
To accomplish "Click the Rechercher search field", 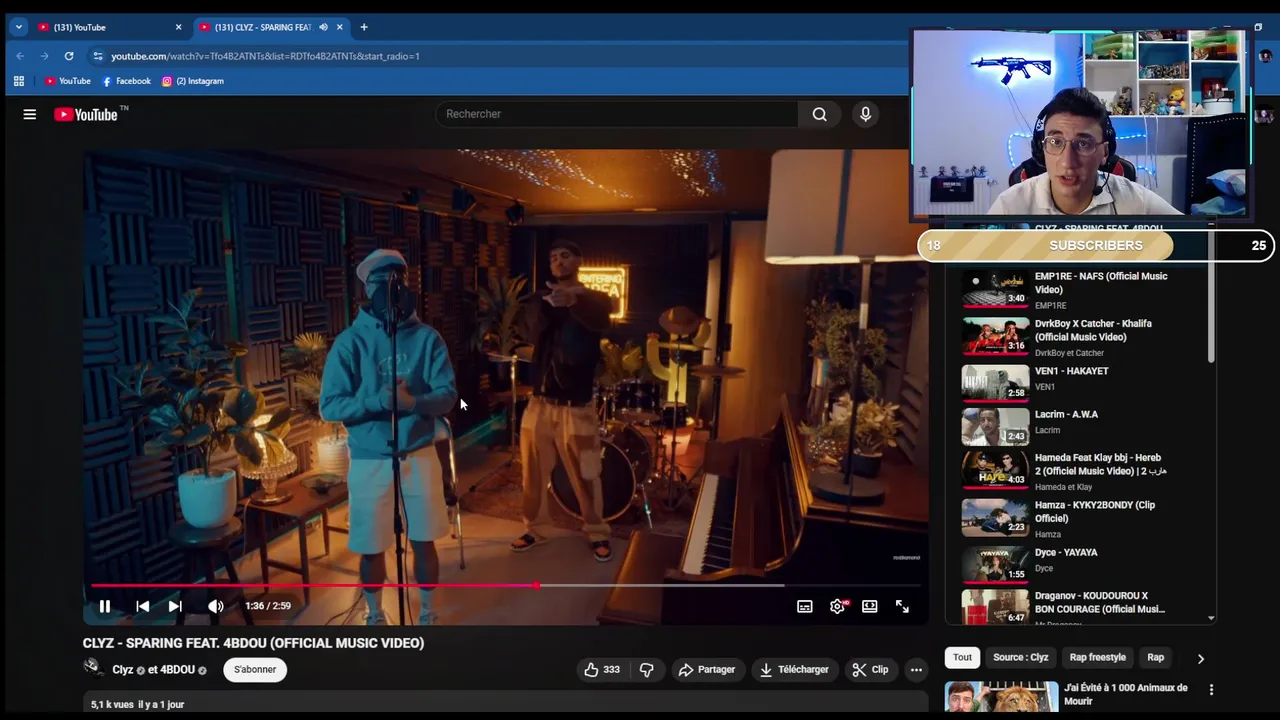I will 617,114.
